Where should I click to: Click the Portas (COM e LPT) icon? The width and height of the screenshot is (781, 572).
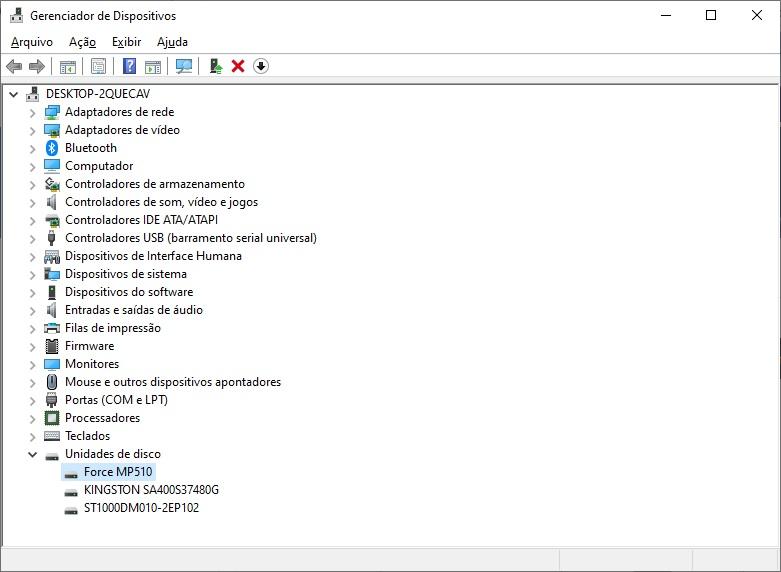click(52, 400)
